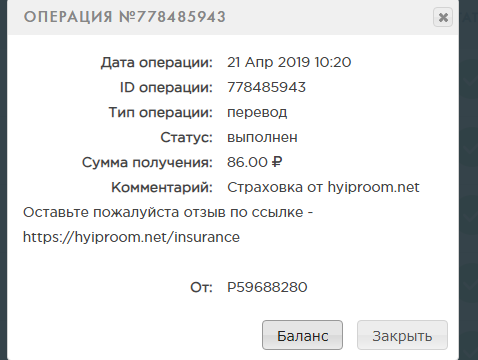
Task: Click the ruble currency symbol
Action: pyautogui.click(x=277, y=162)
